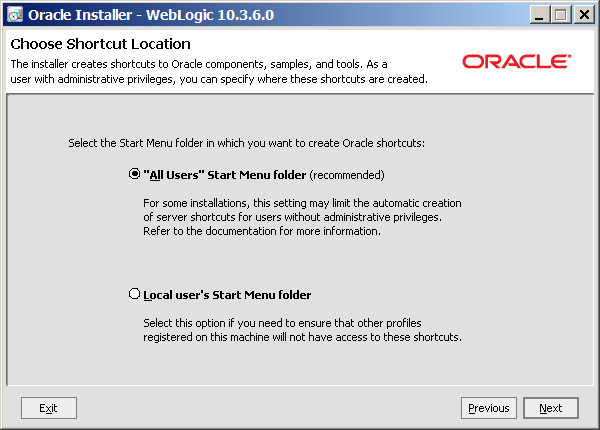Image resolution: width=600 pixels, height=430 pixels.
Task: Click the "Choose Shortcut Location" heading
Action: click(x=100, y=44)
